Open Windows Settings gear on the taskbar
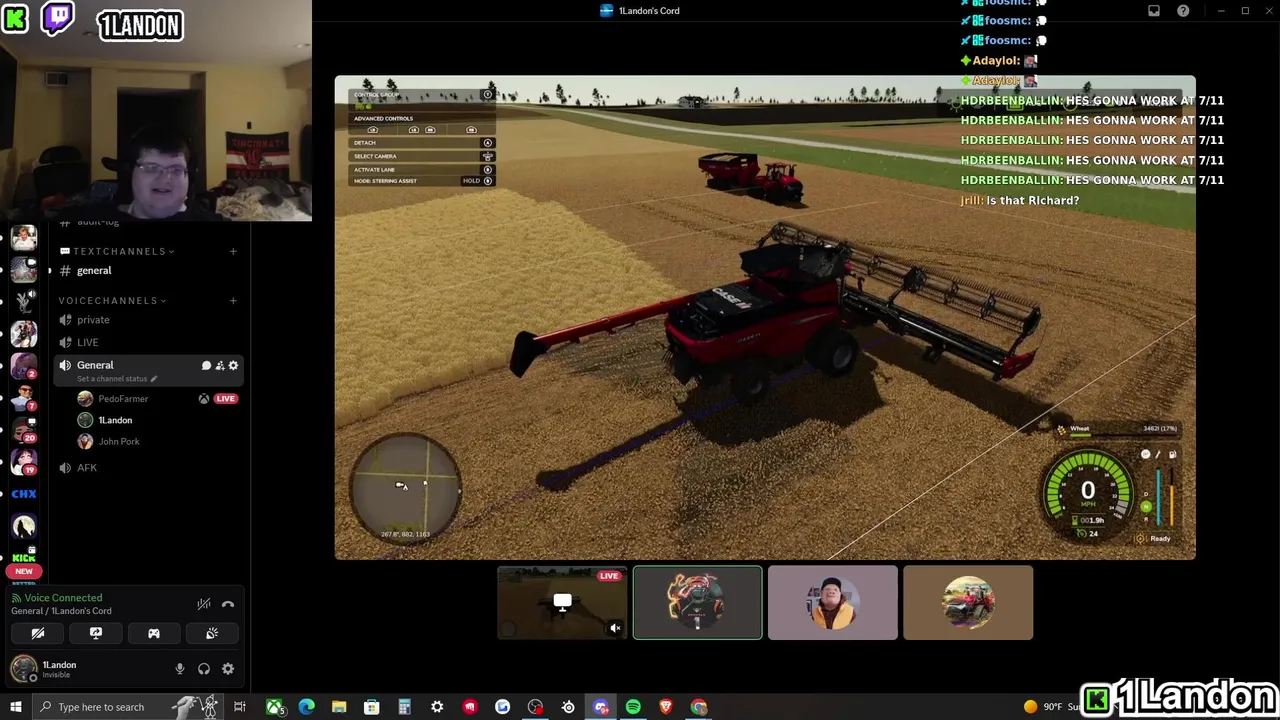The image size is (1280, 720). [x=437, y=707]
